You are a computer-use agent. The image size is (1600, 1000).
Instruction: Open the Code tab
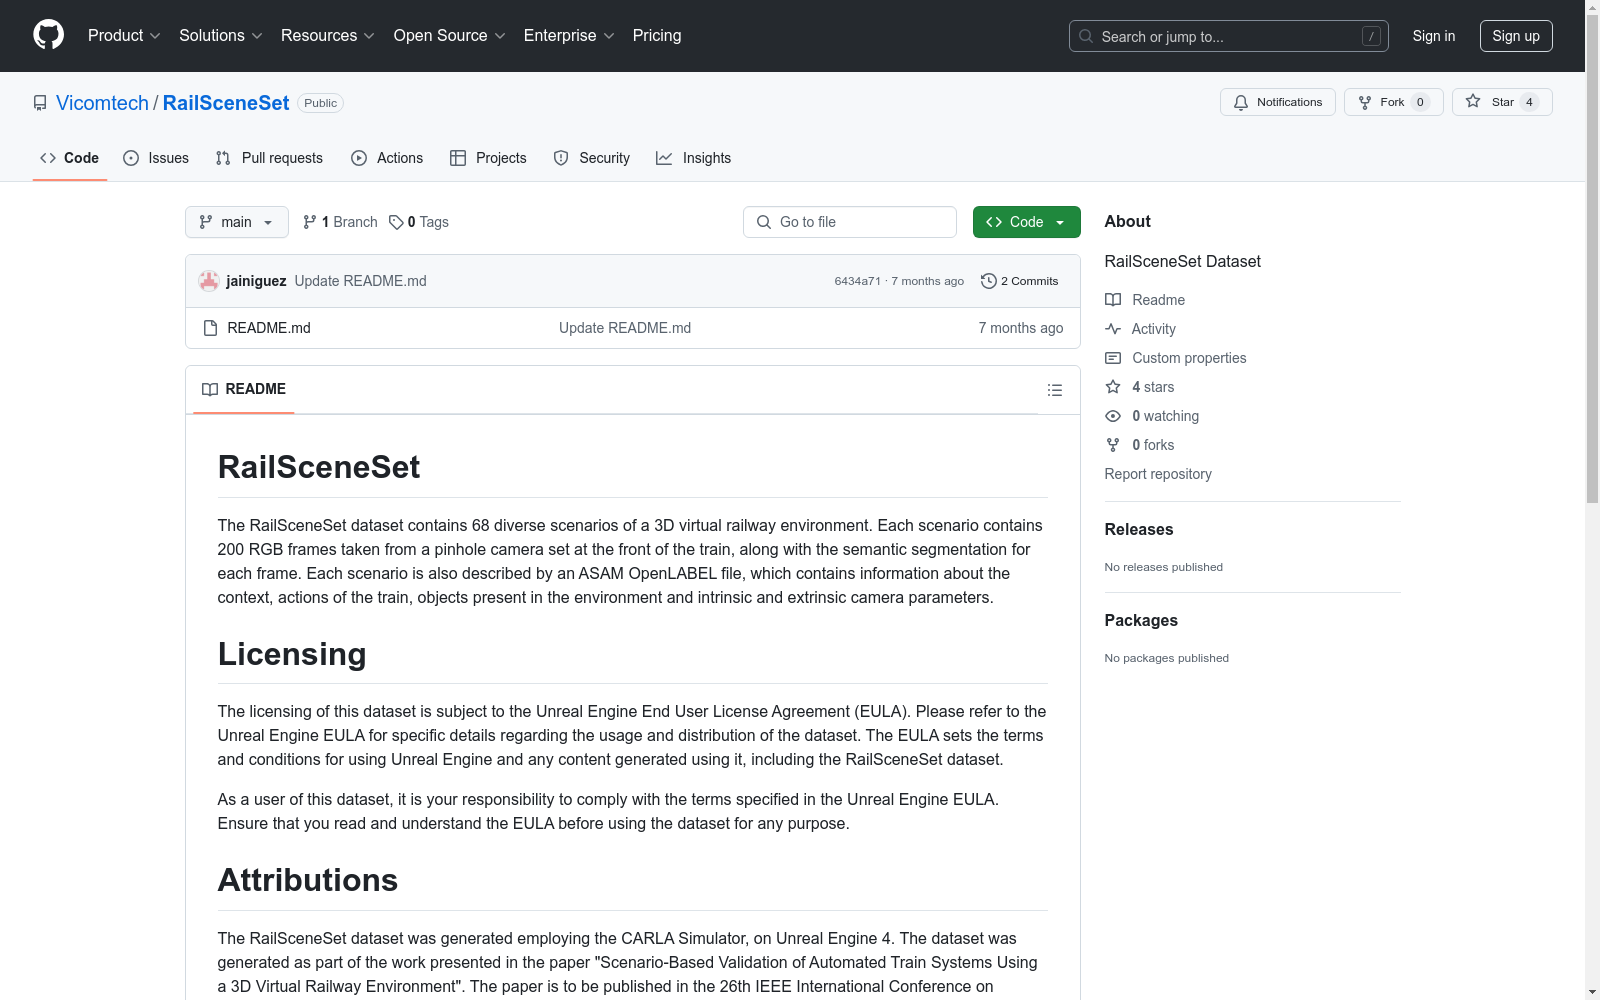70,158
